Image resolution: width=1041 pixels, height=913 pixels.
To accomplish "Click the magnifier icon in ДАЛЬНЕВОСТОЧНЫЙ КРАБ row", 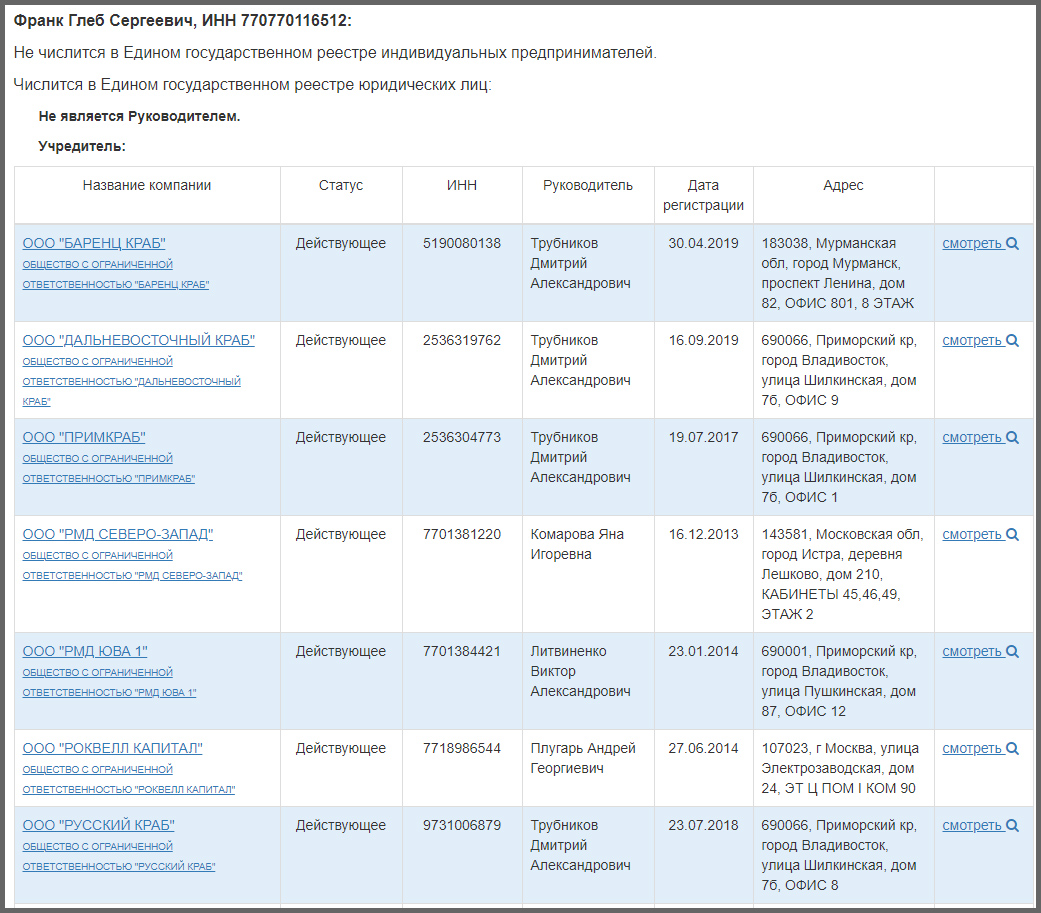I will (x=1012, y=341).
